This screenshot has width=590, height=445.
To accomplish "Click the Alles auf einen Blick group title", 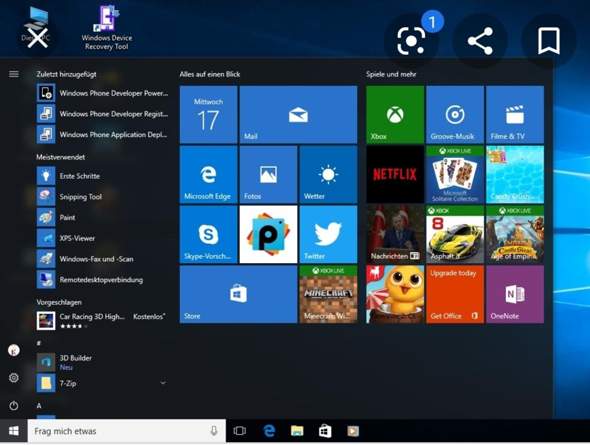I will click(x=210, y=74).
